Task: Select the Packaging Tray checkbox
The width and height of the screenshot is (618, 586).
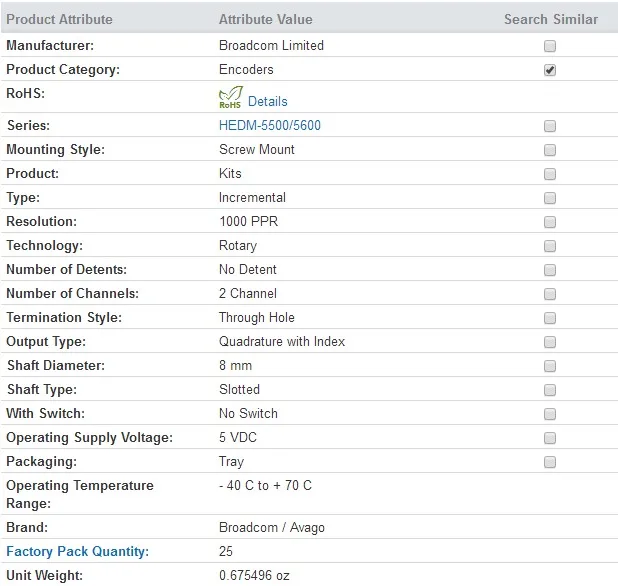Action: click(x=550, y=462)
